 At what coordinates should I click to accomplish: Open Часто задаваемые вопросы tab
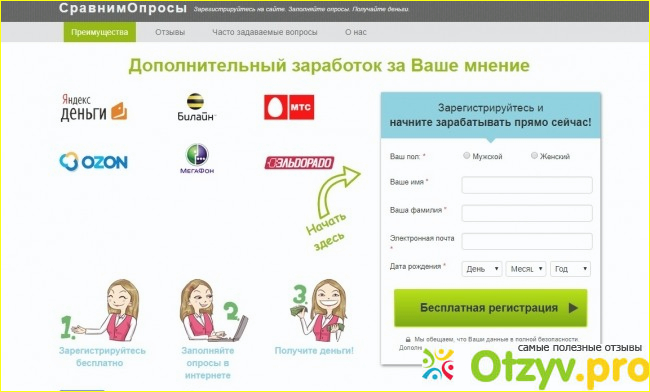[x=265, y=32]
